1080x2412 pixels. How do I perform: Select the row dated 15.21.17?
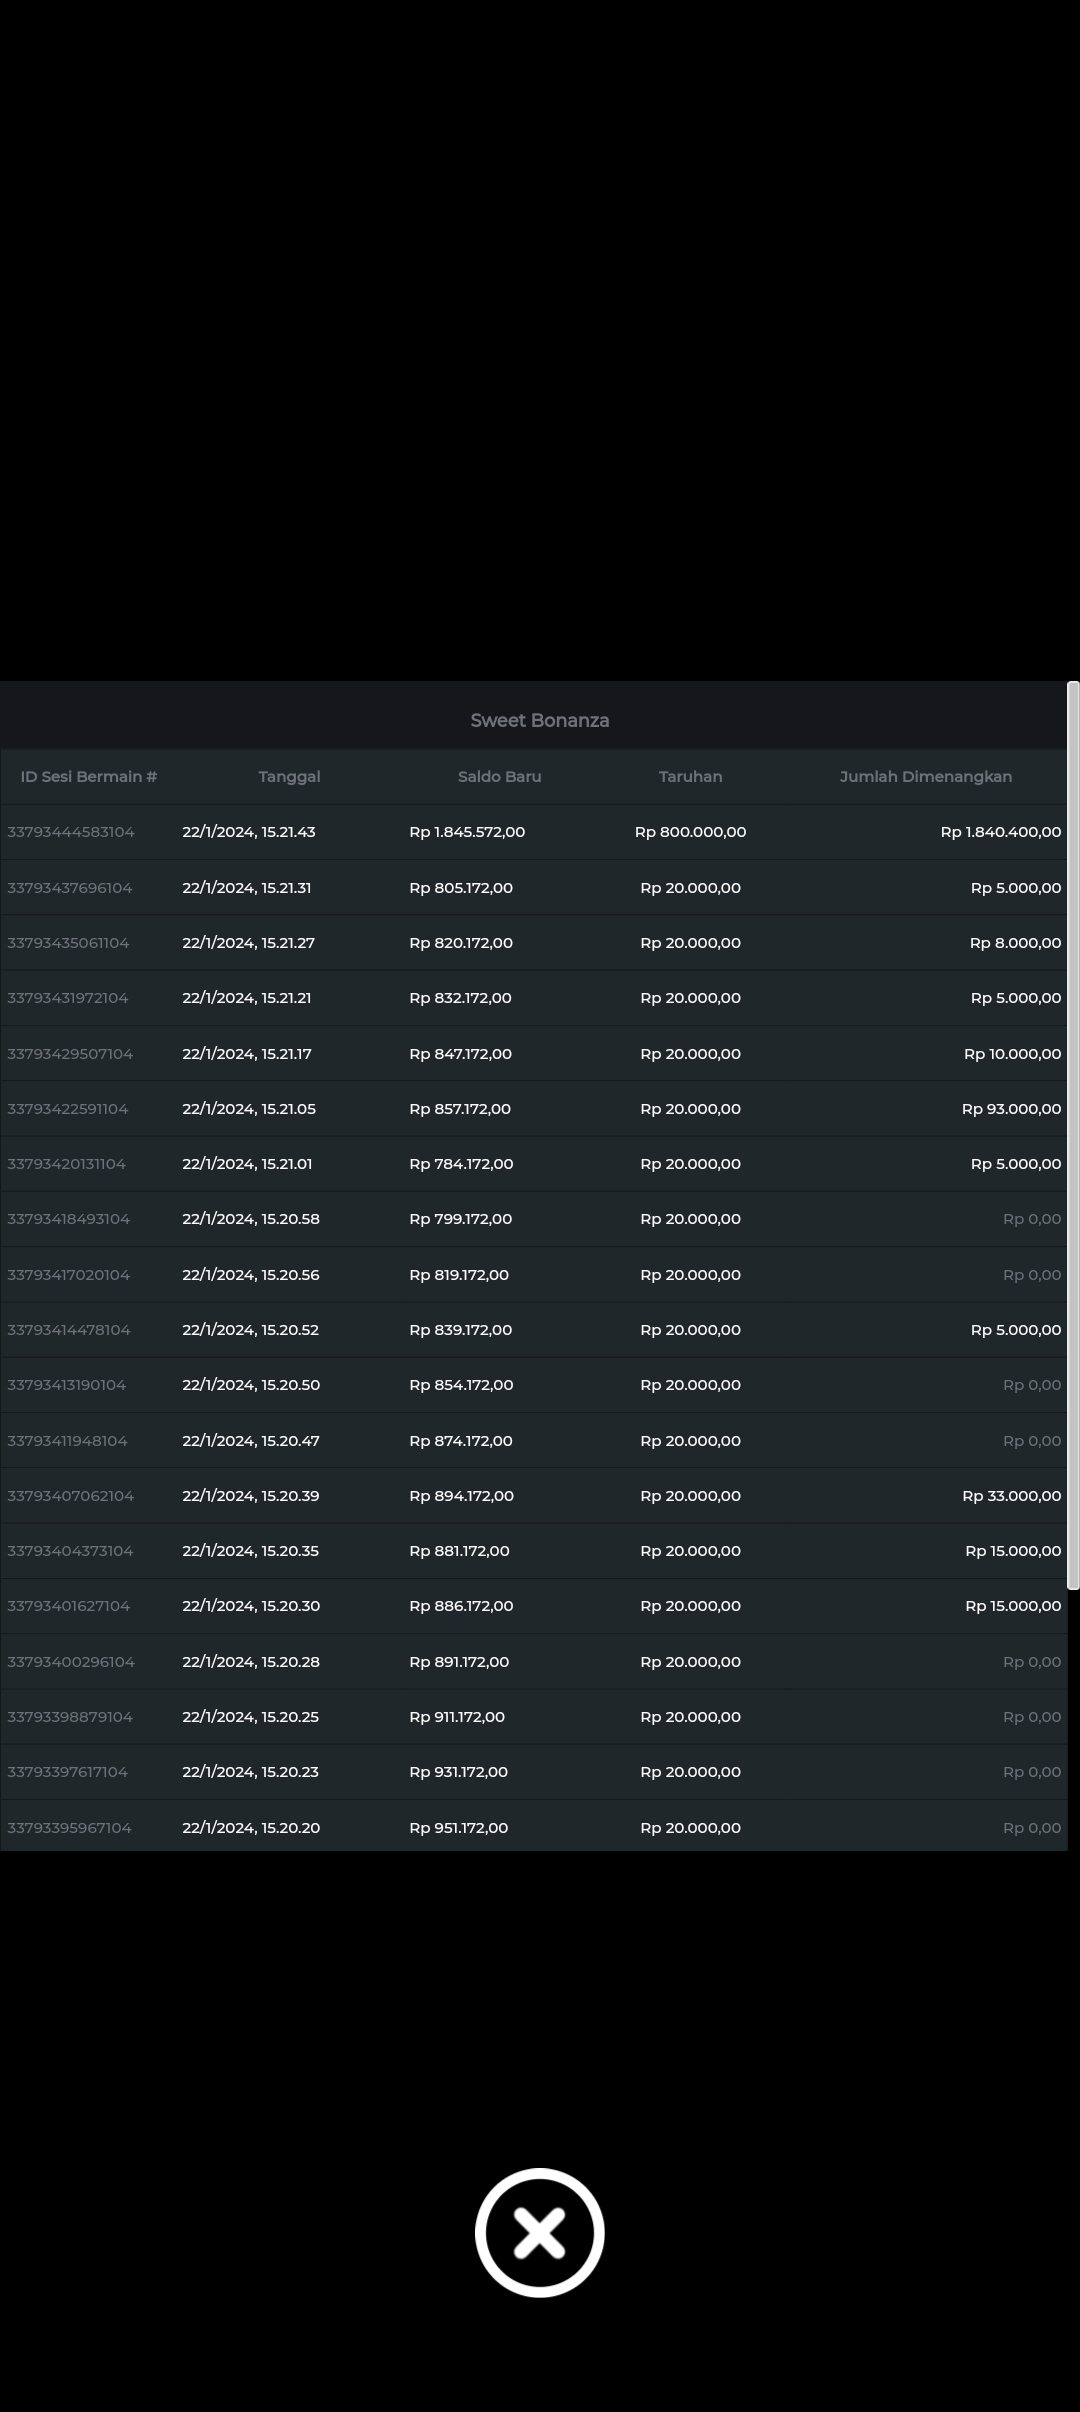247,1054
